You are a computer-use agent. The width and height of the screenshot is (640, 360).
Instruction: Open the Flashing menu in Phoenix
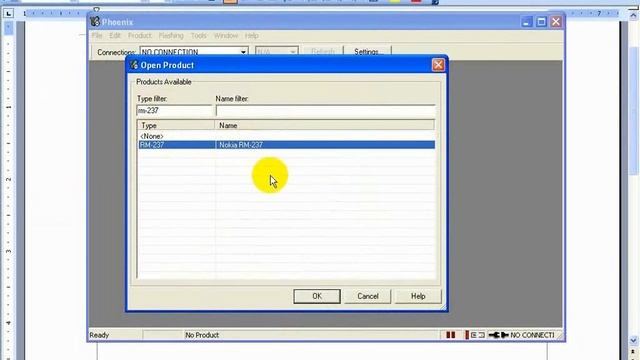pos(171,36)
